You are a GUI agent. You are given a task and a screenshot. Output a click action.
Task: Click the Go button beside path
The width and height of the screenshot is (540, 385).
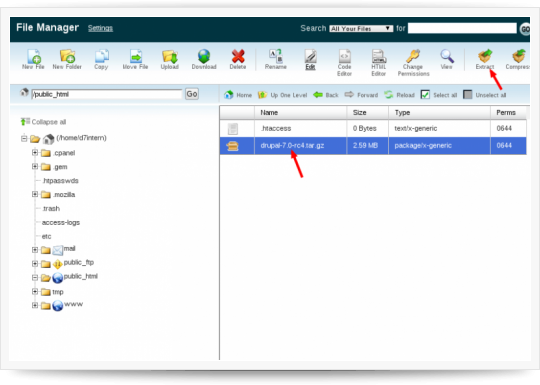[192, 94]
